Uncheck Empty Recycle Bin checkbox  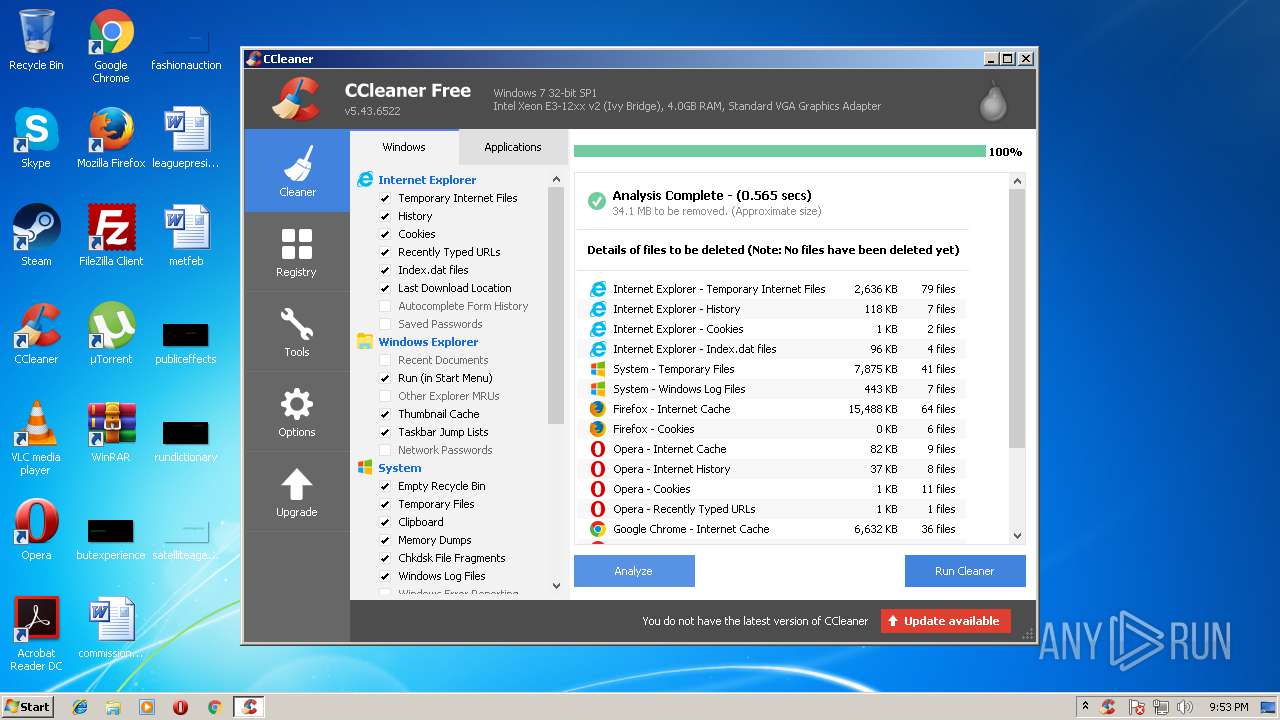tap(385, 486)
